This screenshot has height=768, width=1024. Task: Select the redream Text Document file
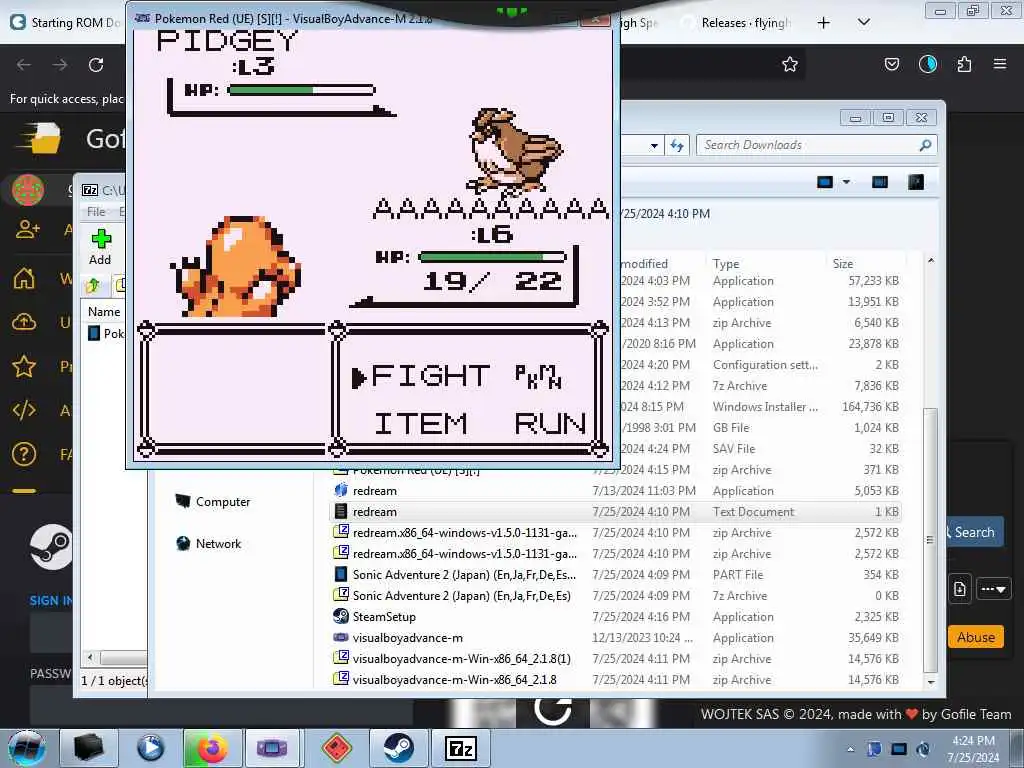(616, 511)
